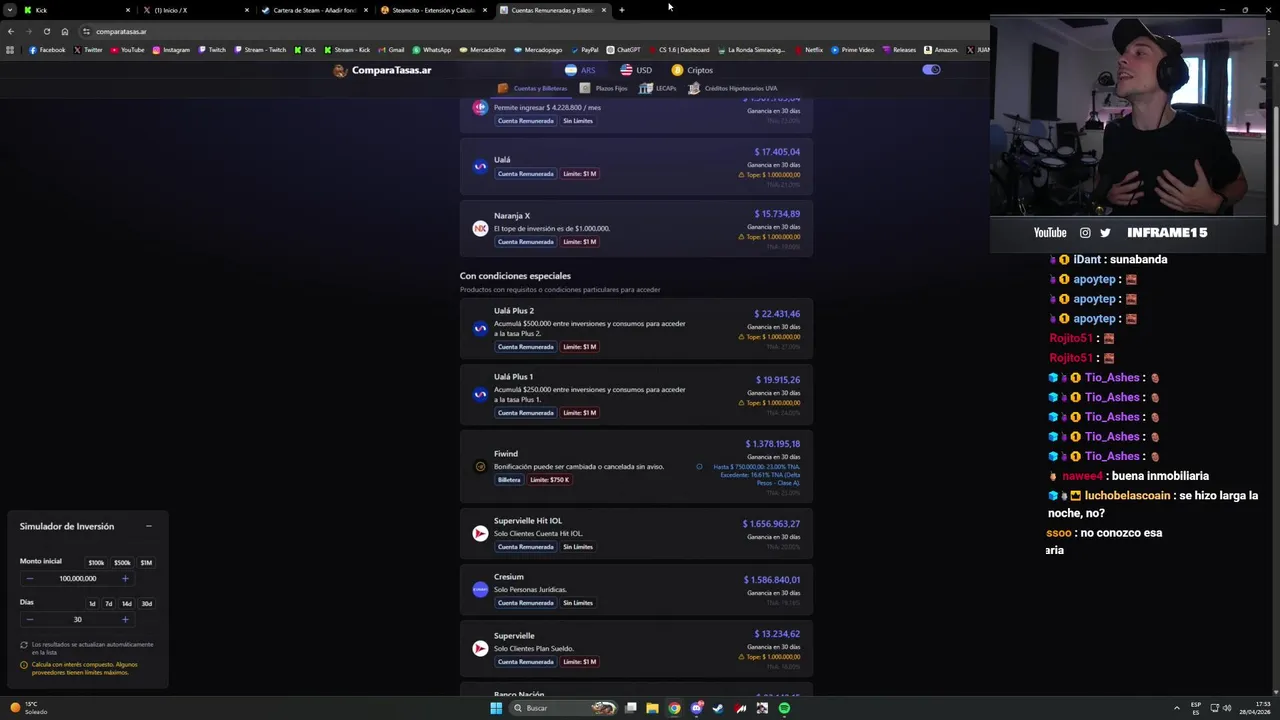Click the Ualá logo in Ualá row
This screenshot has height=720, width=1280.
[x=480, y=167]
